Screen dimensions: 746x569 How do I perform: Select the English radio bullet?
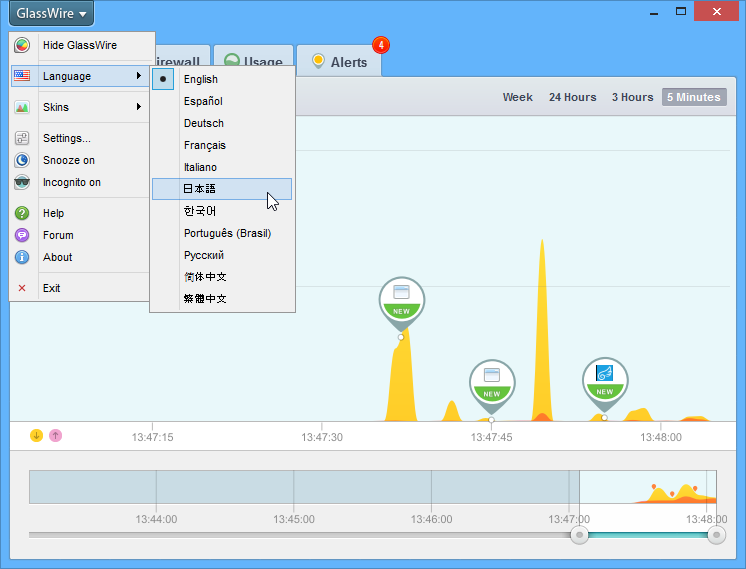(163, 79)
